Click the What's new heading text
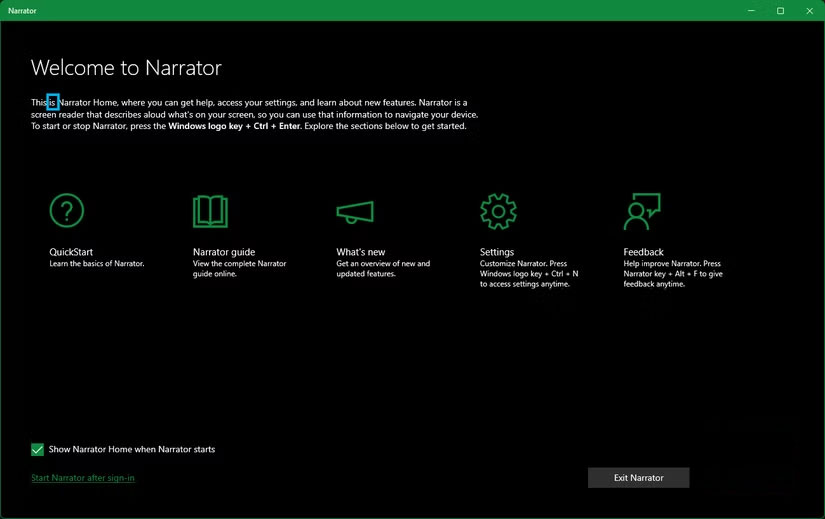 coord(360,252)
